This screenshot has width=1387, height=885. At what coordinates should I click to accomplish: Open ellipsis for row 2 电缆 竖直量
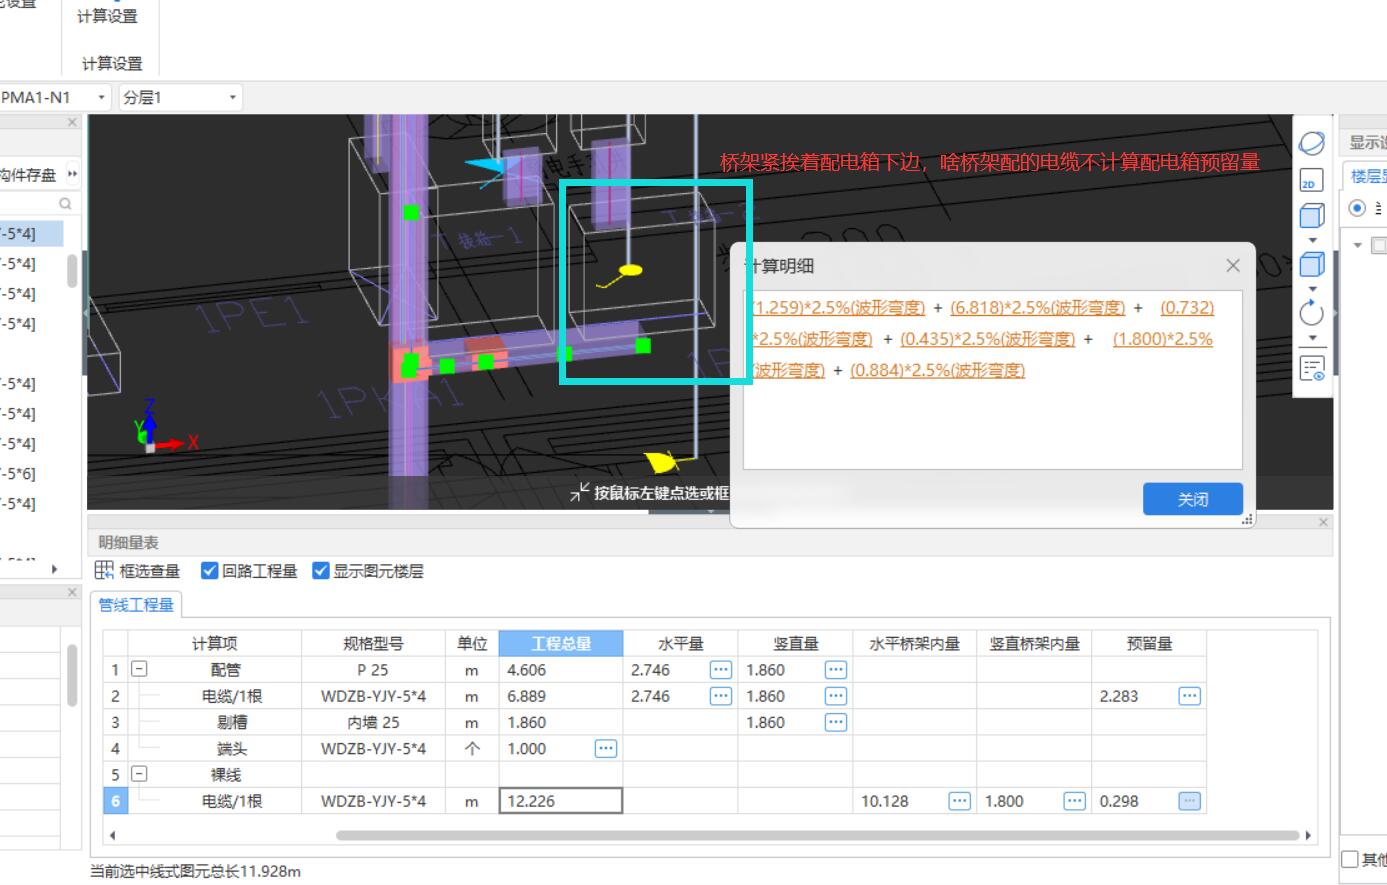click(836, 696)
